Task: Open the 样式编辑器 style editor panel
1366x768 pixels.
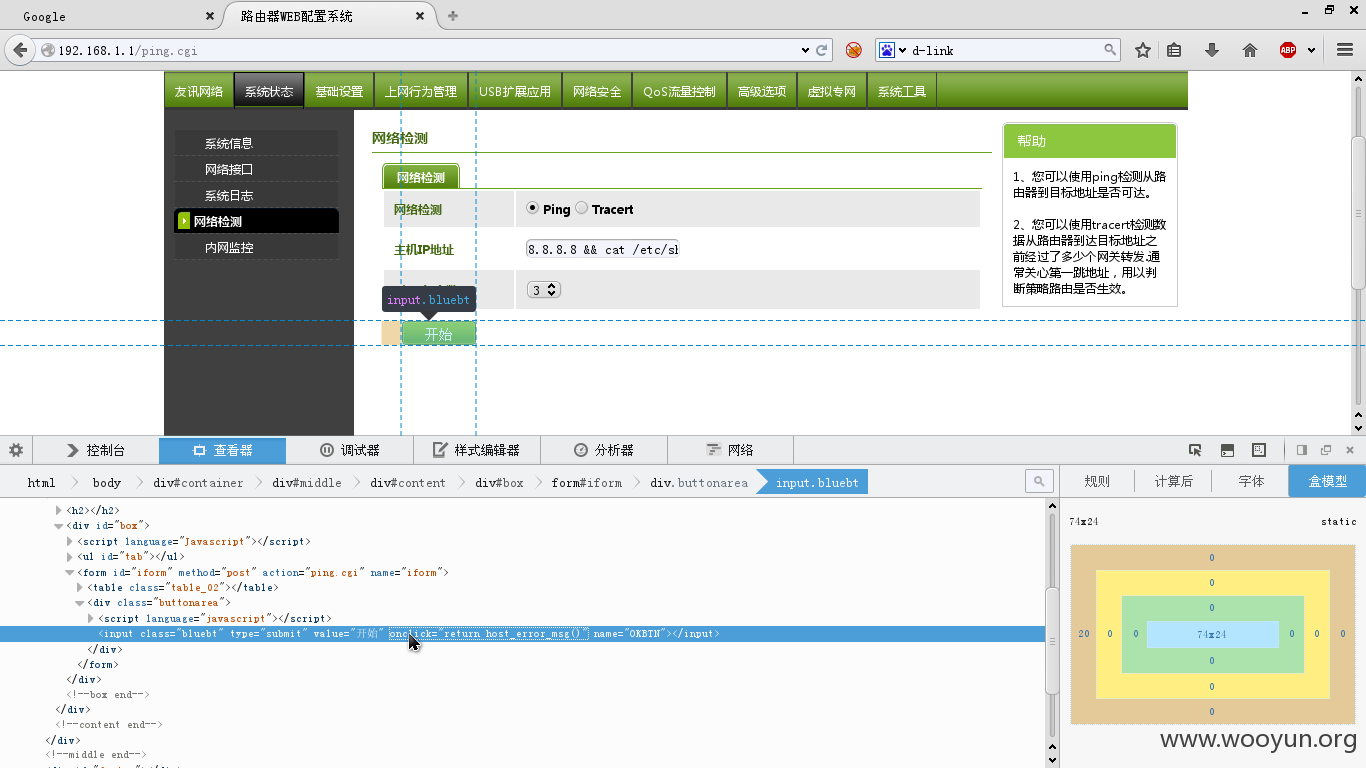Action: click(477, 450)
